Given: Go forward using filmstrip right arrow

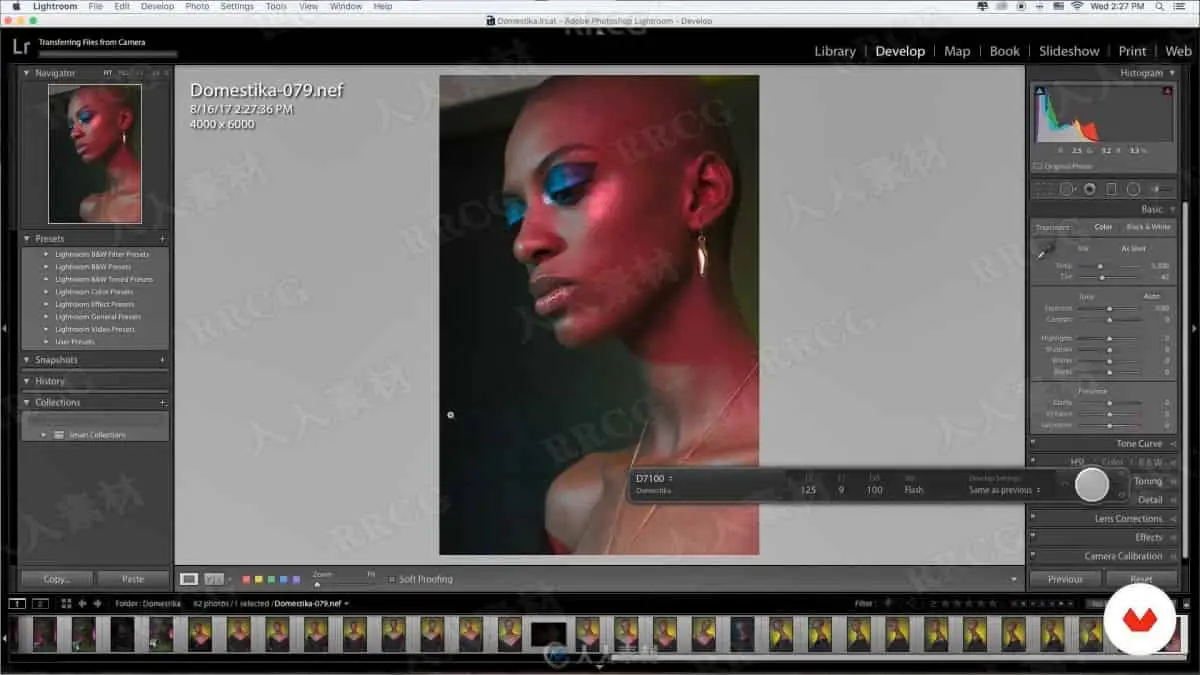Looking at the screenshot, I should tap(97, 603).
